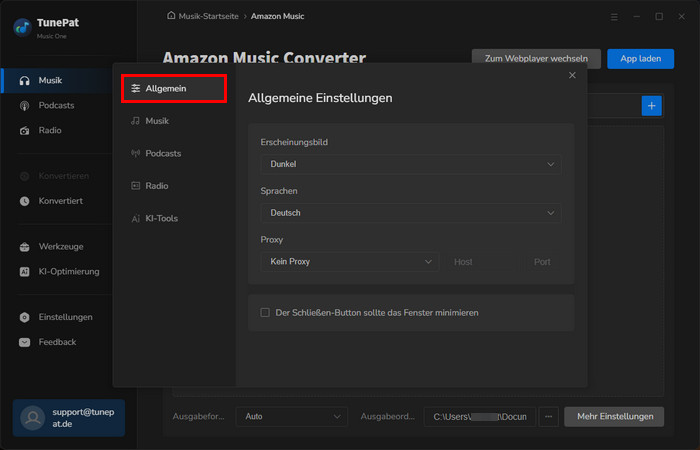
Task: Select Podcasts tab in settings dialog
Action: [x=174, y=154]
